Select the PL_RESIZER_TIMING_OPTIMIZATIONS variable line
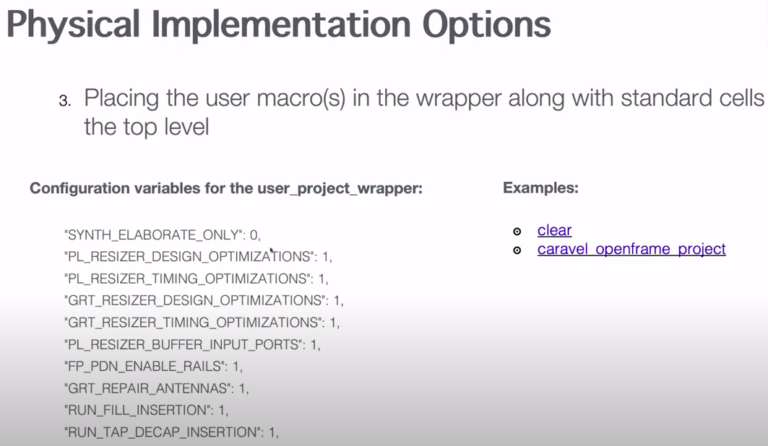Screen dimensions: 768x446 click(195, 278)
